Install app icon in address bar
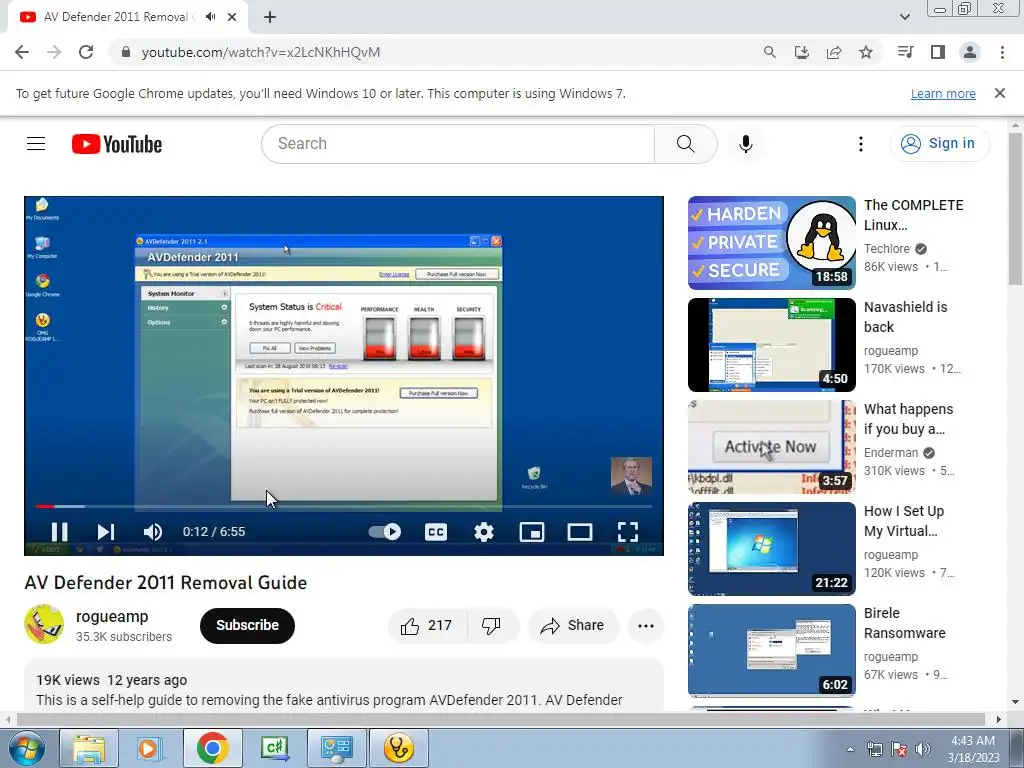Viewport: 1024px width, 768px height. [x=802, y=52]
